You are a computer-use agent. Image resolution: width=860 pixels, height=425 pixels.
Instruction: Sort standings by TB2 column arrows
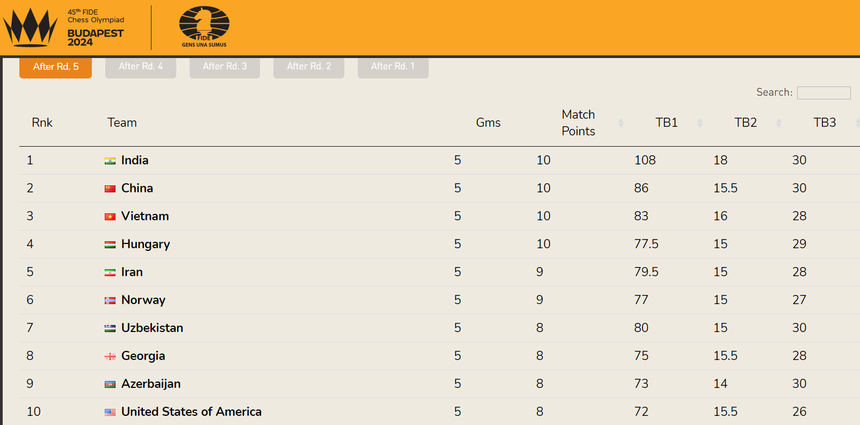click(778, 123)
